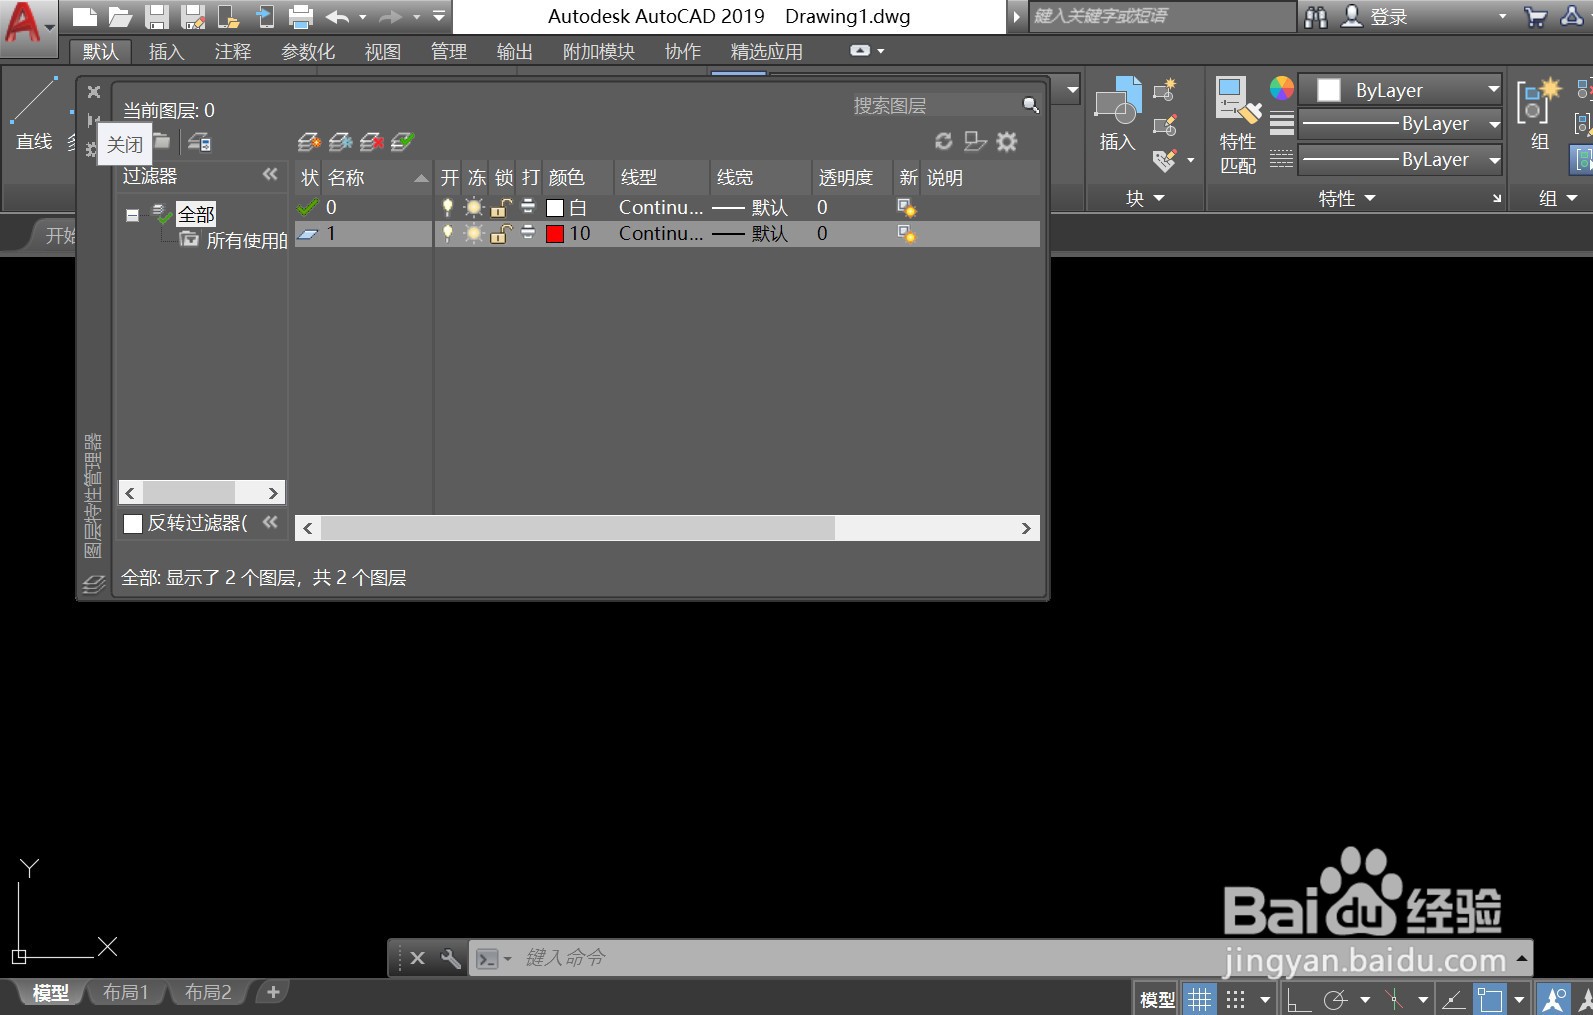Click the Toggle override highlight icon beside refresh

point(975,141)
